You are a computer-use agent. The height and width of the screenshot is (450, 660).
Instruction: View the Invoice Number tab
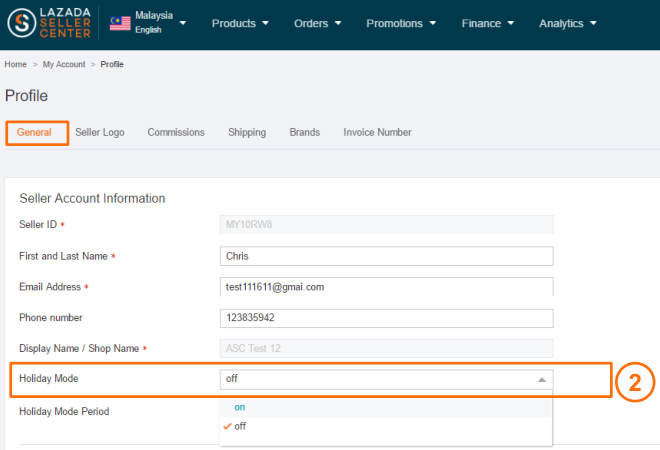(x=377, y=132)
